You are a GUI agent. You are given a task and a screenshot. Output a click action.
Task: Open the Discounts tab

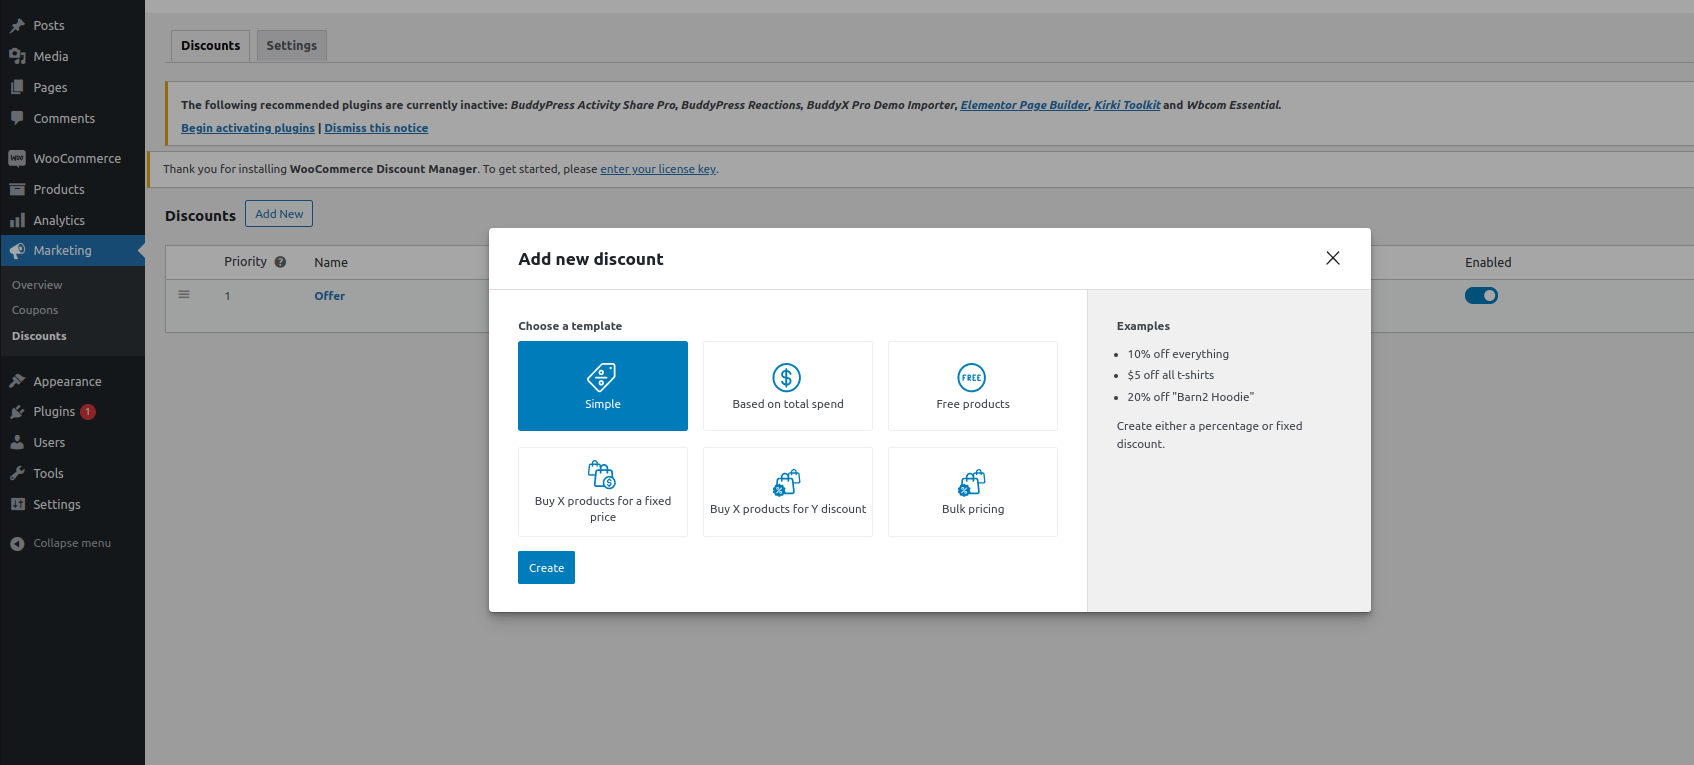point(210,46)
